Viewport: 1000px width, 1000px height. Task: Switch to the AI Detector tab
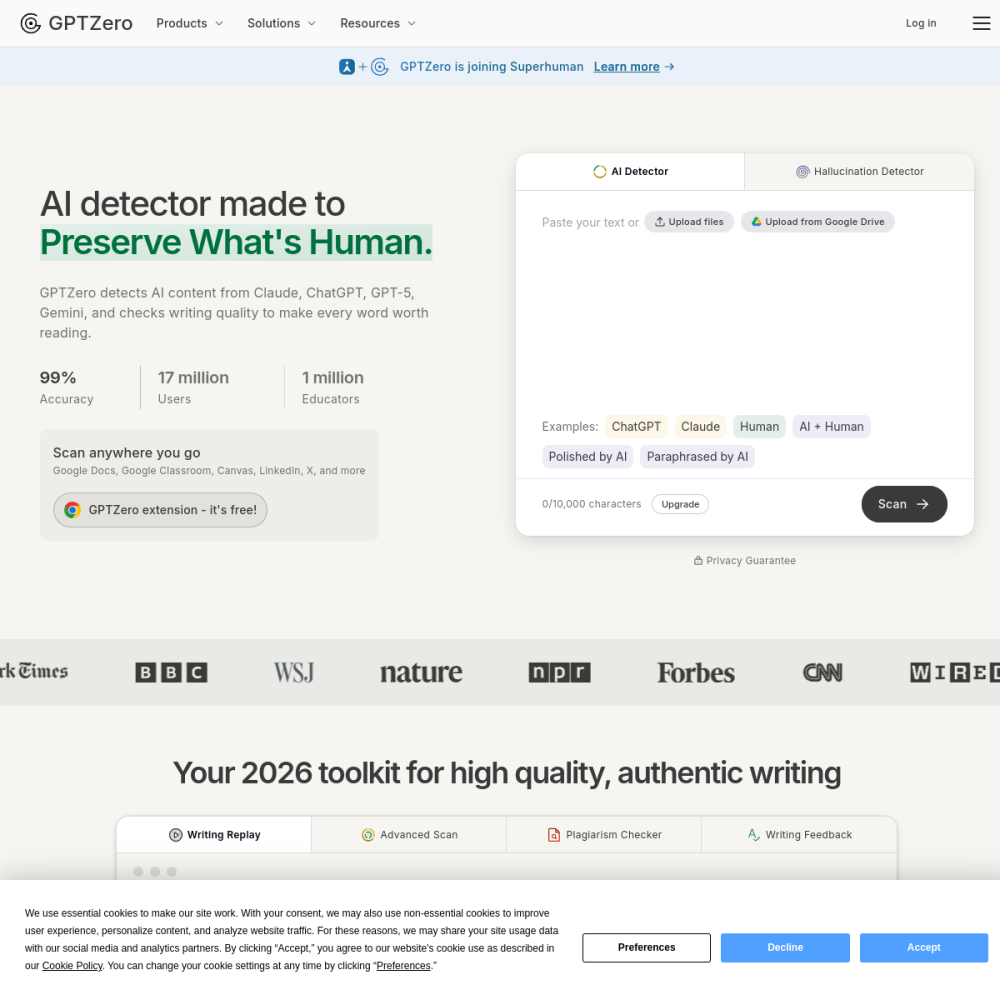(630, 172)
